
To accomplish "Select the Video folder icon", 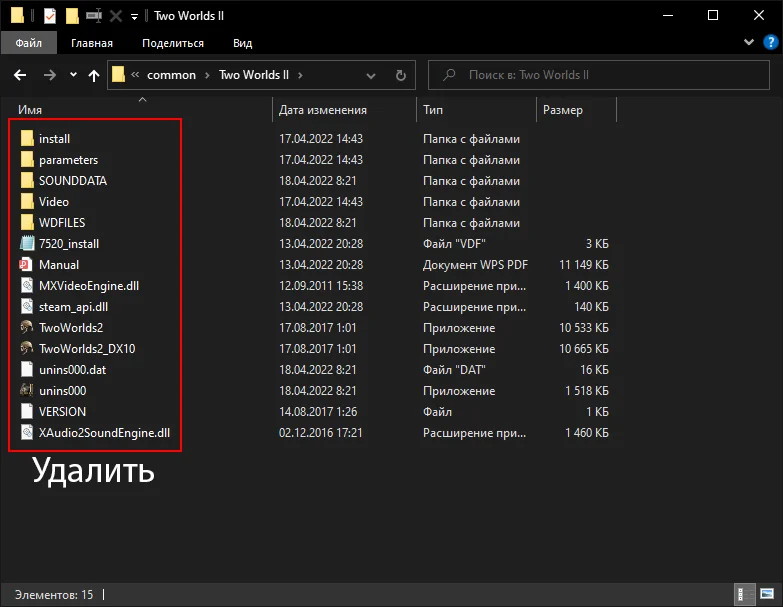I will click(27, 201).
